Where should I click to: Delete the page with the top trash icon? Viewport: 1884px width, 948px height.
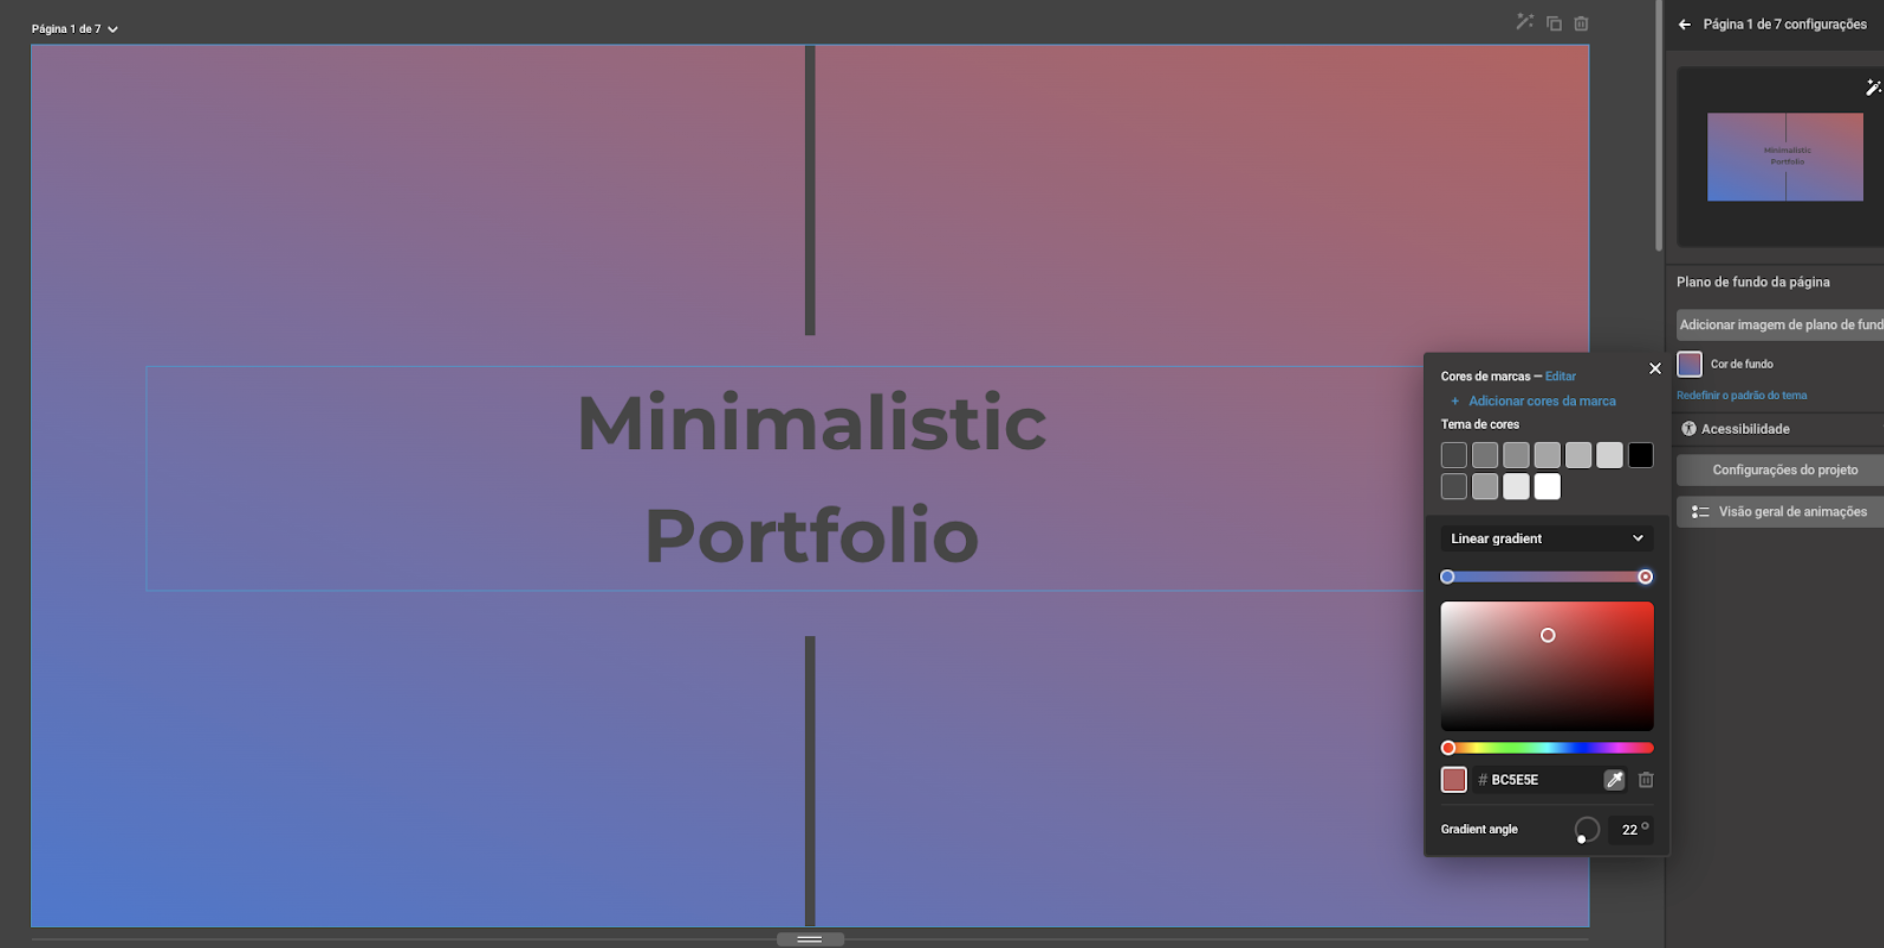coord(1581,23)
